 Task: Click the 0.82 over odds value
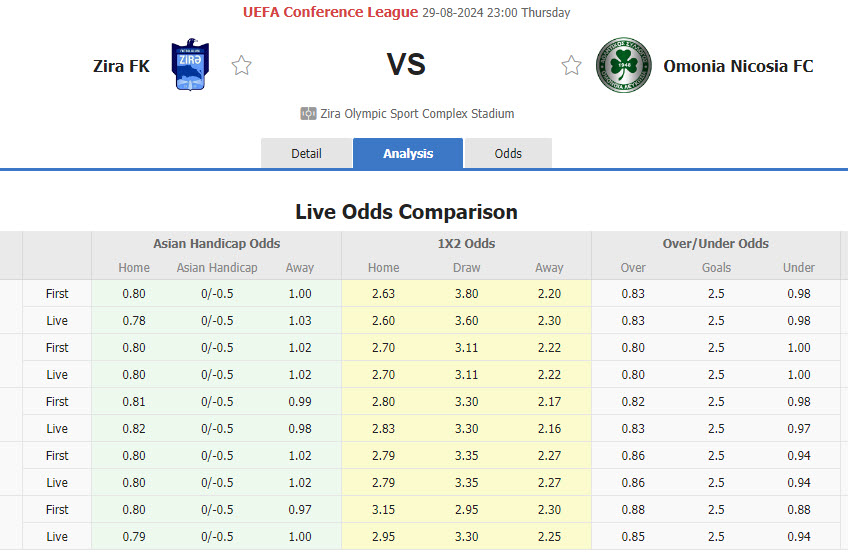tap(633, 402)
